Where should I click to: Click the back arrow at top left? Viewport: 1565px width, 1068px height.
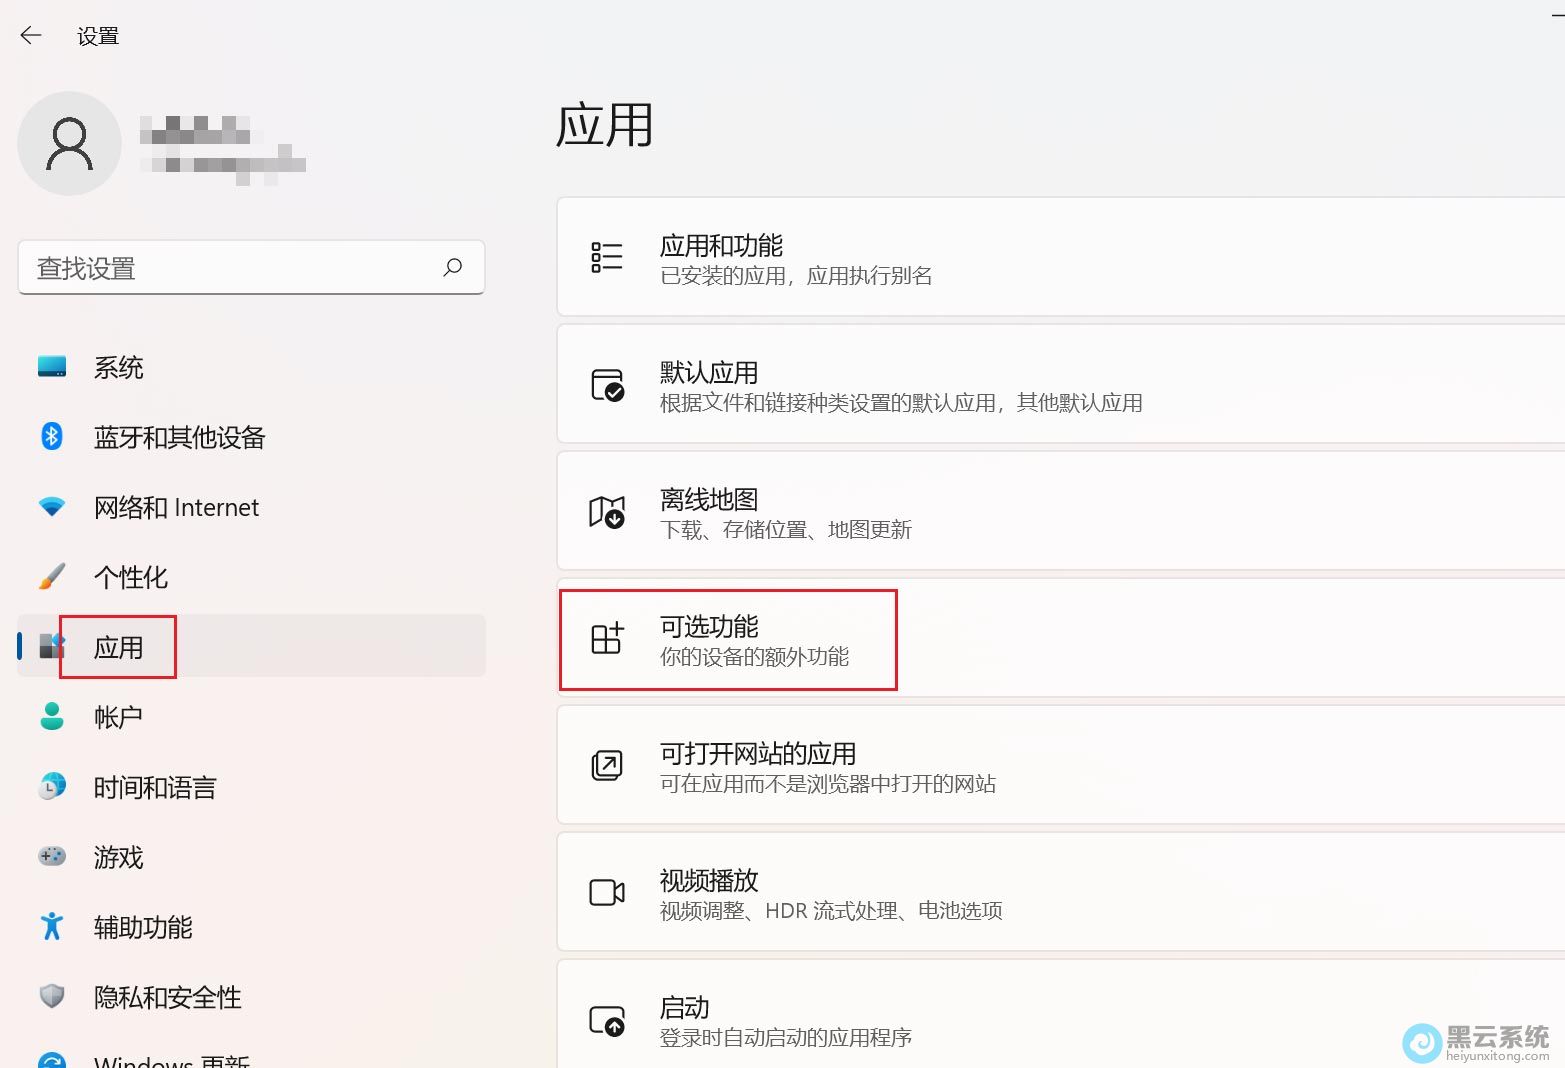click(x=30, y=35)
